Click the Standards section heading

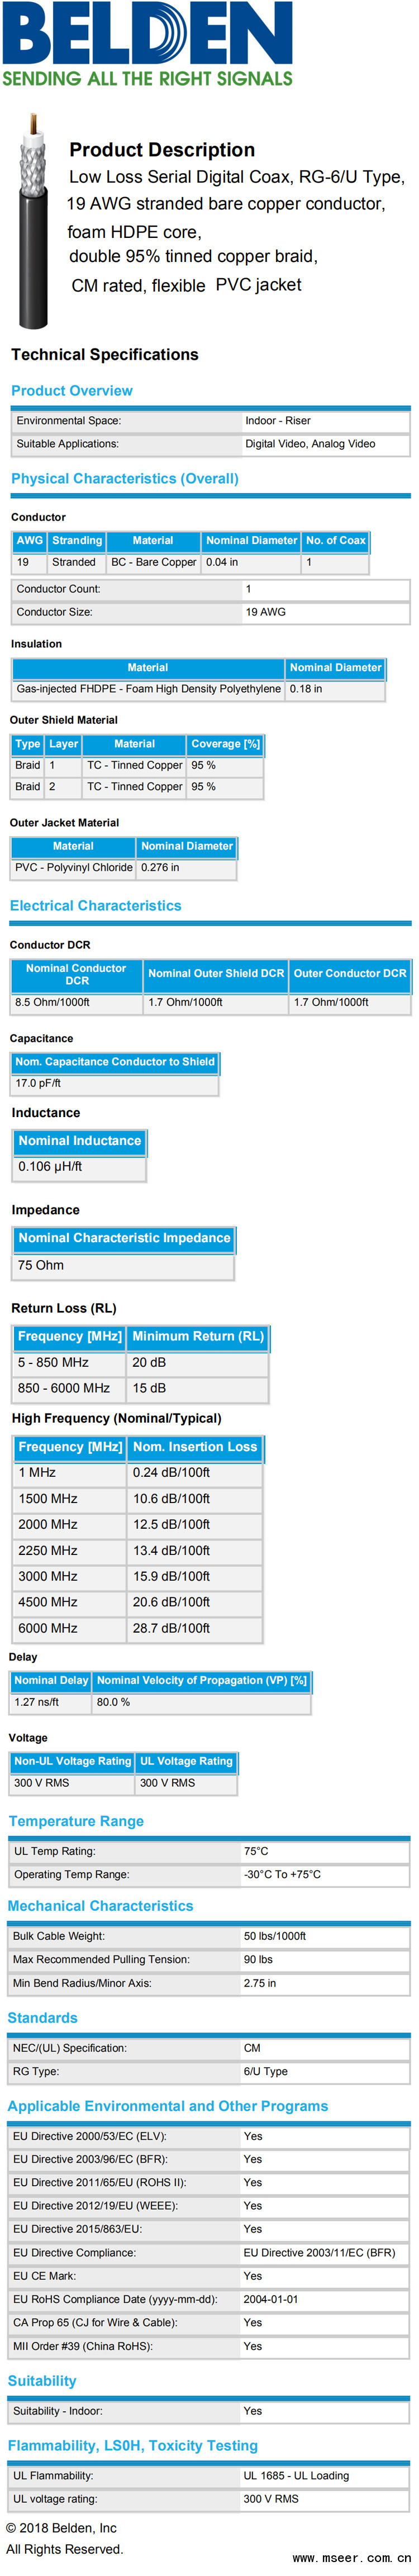(x=42, y=2018)
